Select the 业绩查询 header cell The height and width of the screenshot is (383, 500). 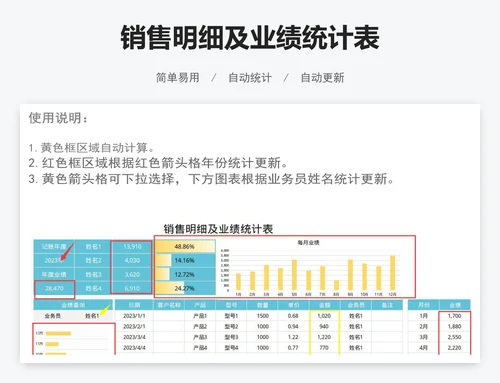coord(73,305)
